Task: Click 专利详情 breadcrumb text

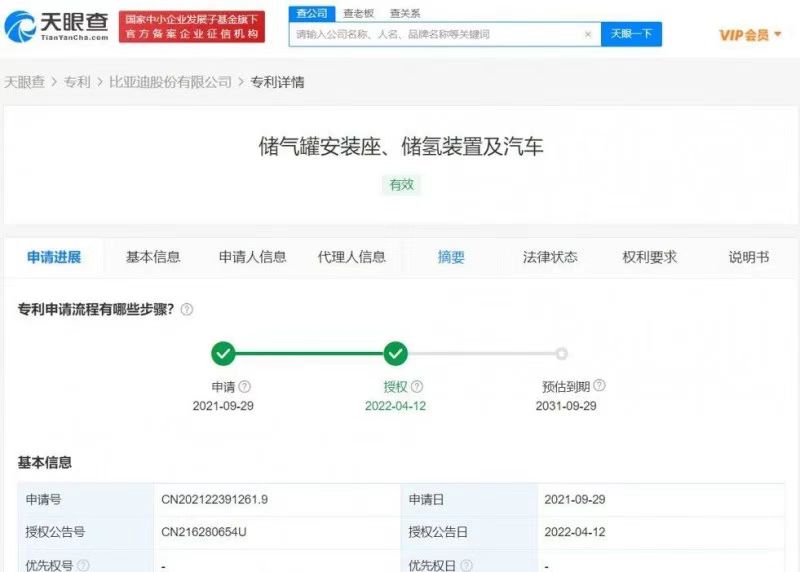Action: (x=277, y=82)
